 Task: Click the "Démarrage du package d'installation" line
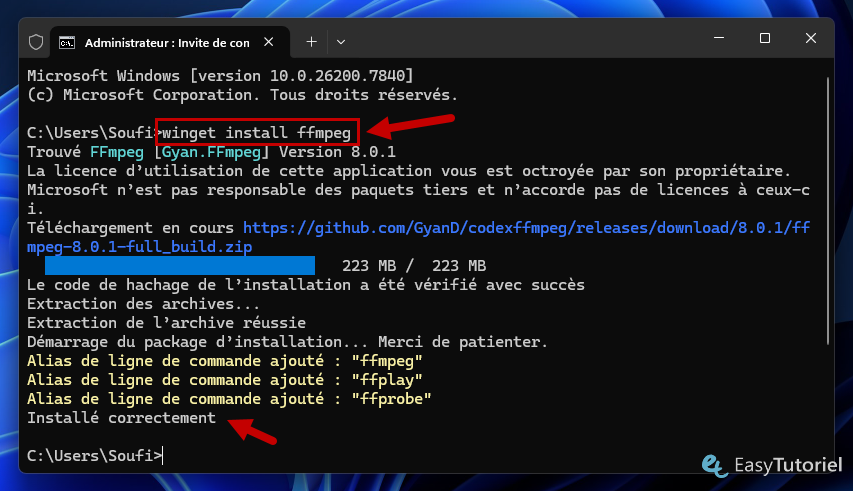pos(287,341)
